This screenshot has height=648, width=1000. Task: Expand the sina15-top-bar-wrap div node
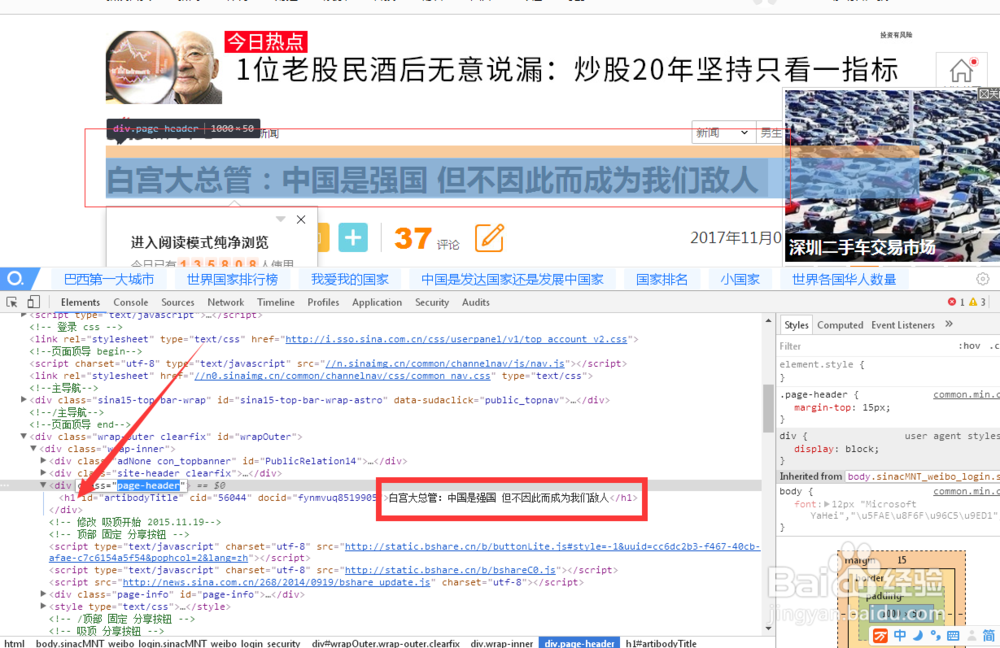click(x=24, y=400)
